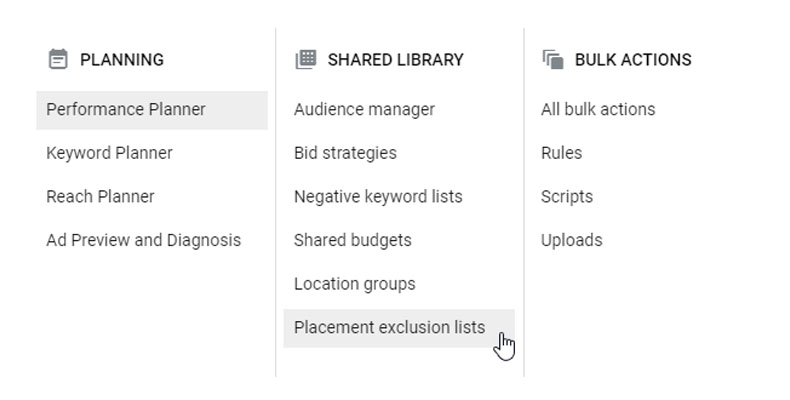The height and width of the screenshot is (400, 790).
Task: Click the Planning calendar icon
Action: click(58, 60)
